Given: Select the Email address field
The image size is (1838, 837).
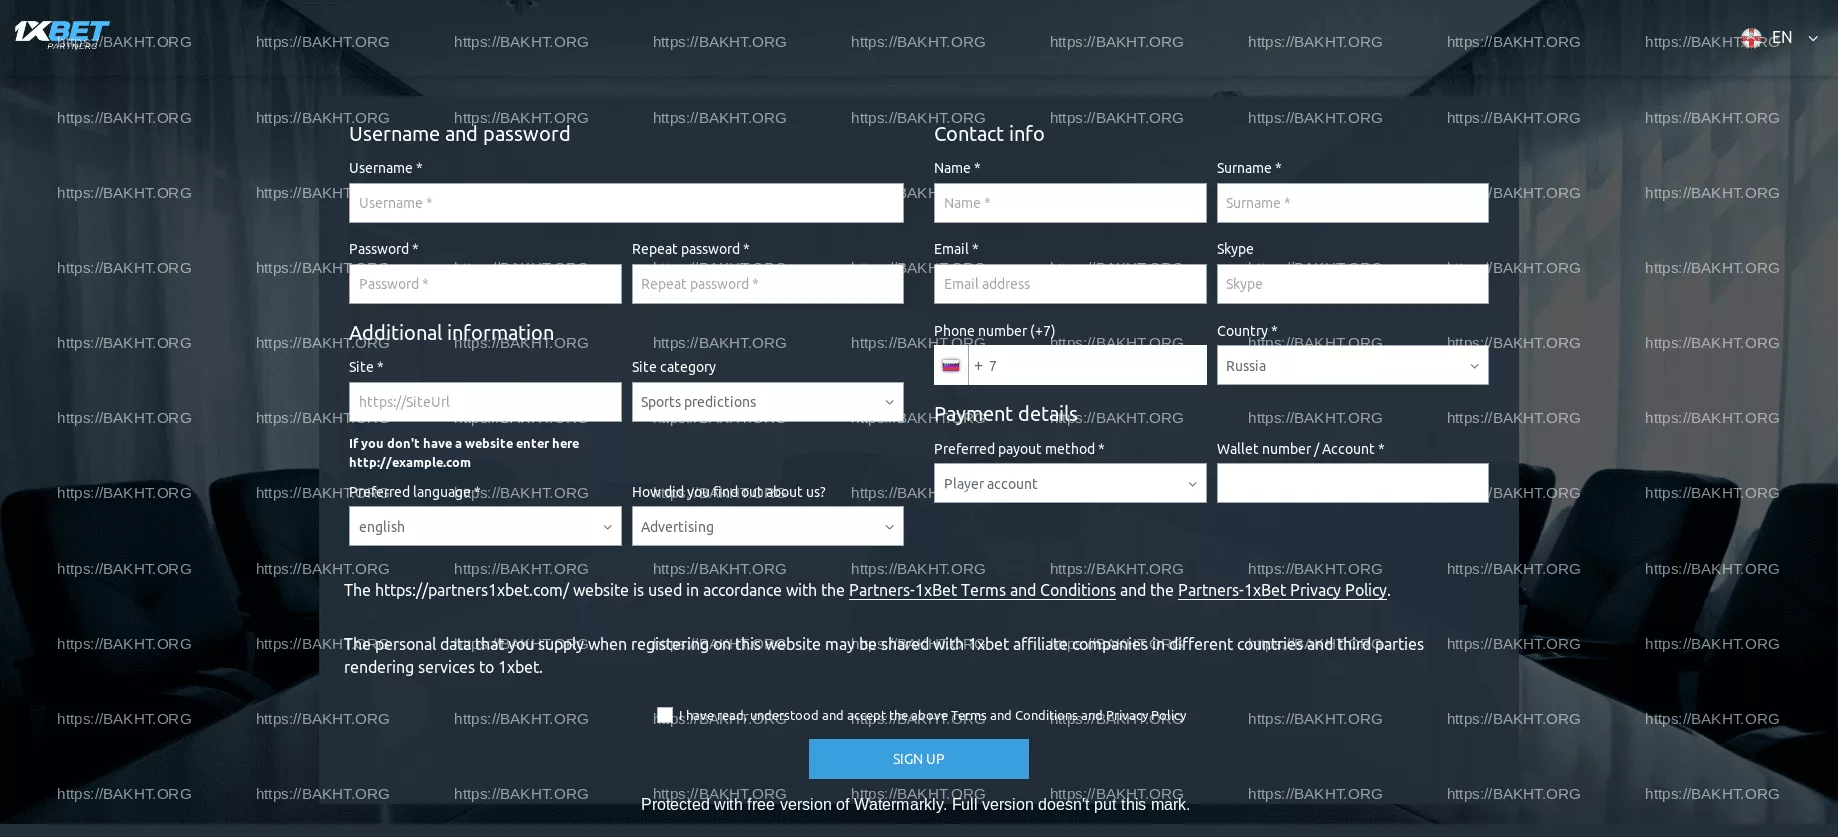Looking at the screenshot, I should point(1069,284).
